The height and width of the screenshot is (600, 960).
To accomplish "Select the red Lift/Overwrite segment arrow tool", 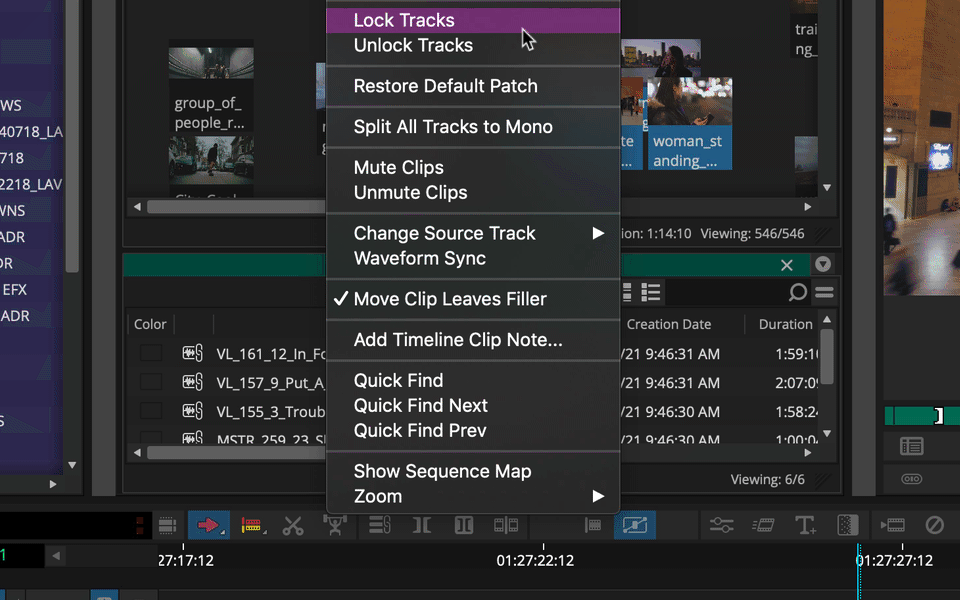I will [208, 525].
